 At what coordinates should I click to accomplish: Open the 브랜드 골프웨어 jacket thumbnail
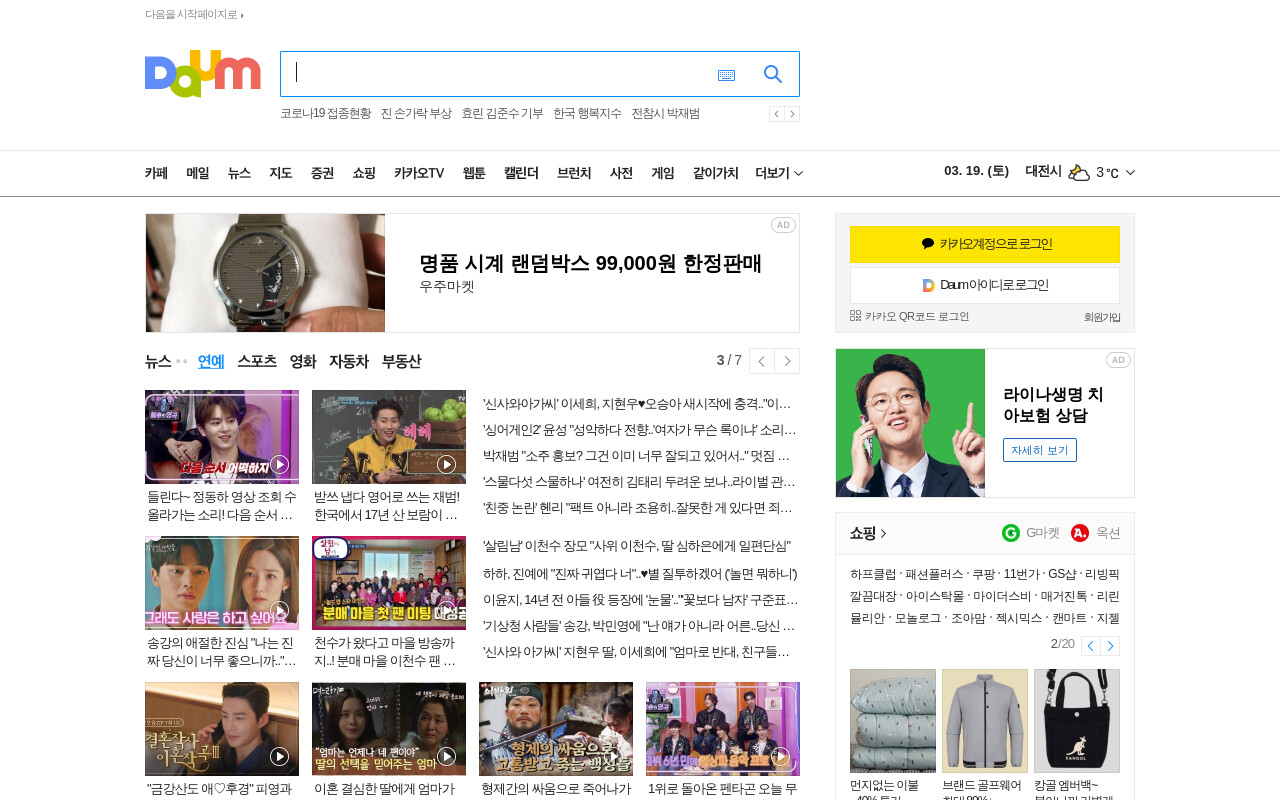click(x=985, y=721)
